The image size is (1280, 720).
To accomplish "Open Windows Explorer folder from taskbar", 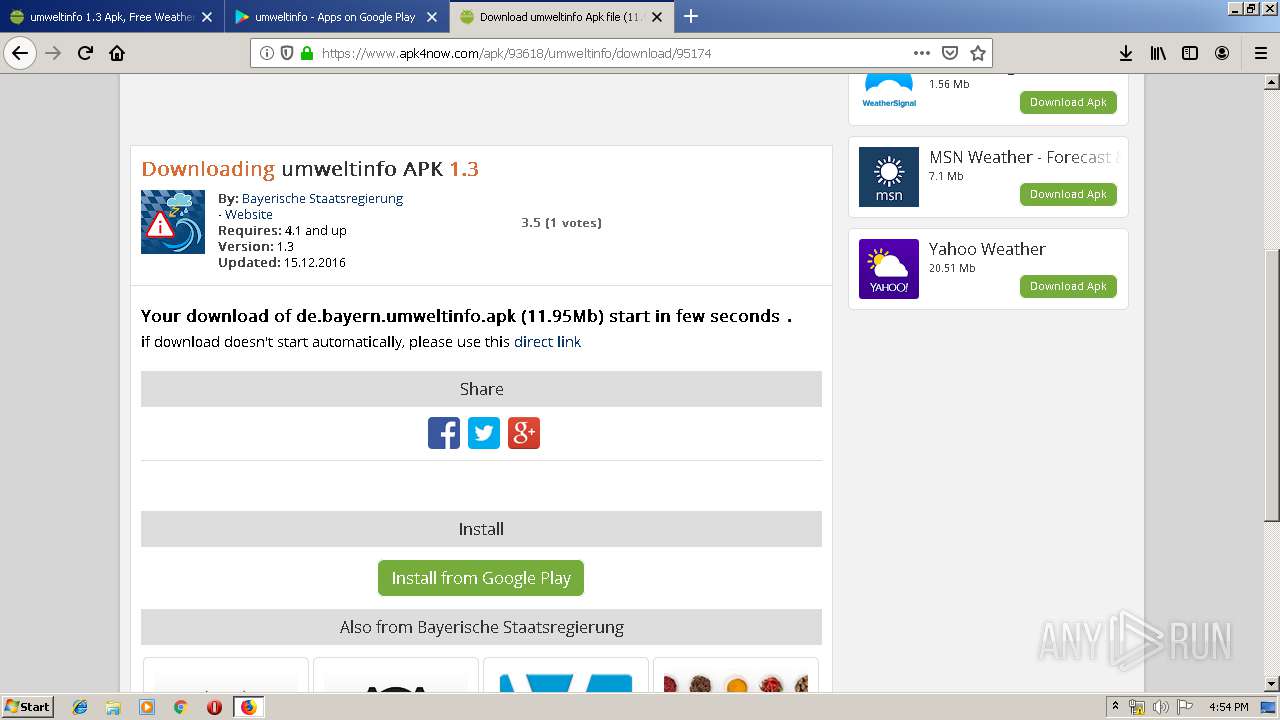I will (x=113, y=707).
